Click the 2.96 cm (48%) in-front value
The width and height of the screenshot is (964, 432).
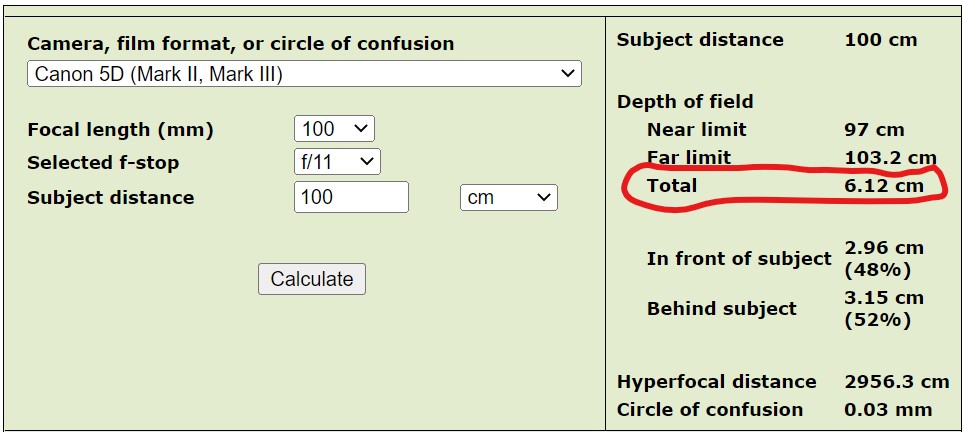[884, 258]
